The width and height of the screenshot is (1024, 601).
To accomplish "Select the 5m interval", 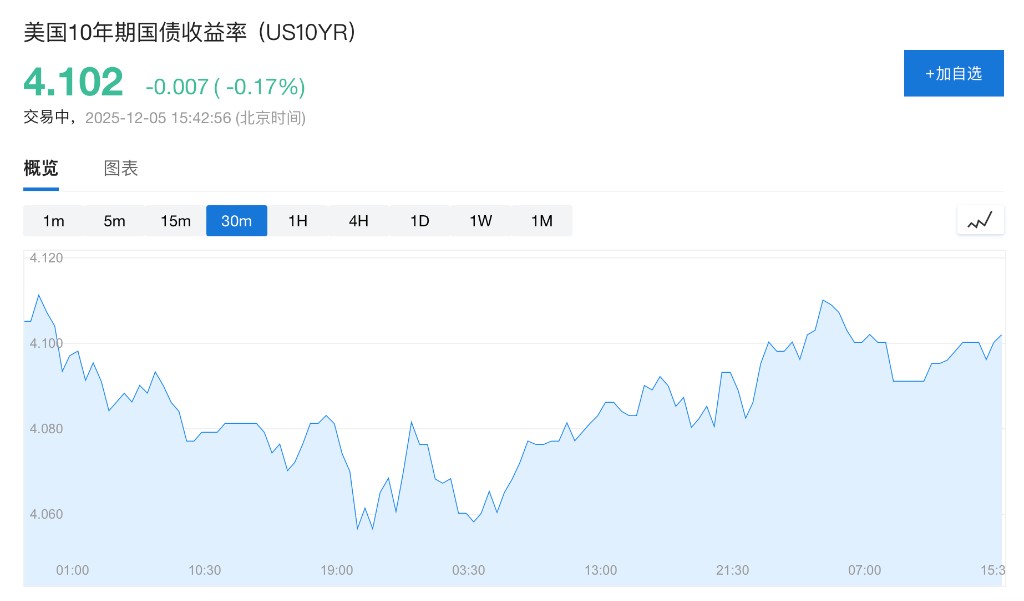I will pyautogui.click(x=115, y=221).
